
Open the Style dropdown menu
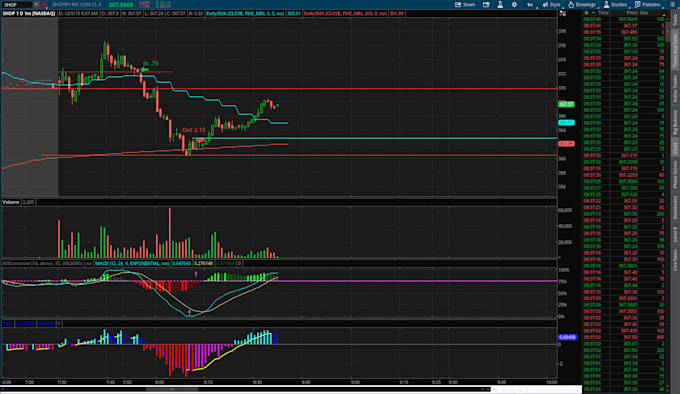pyautogui.click(x=552, y=4)
